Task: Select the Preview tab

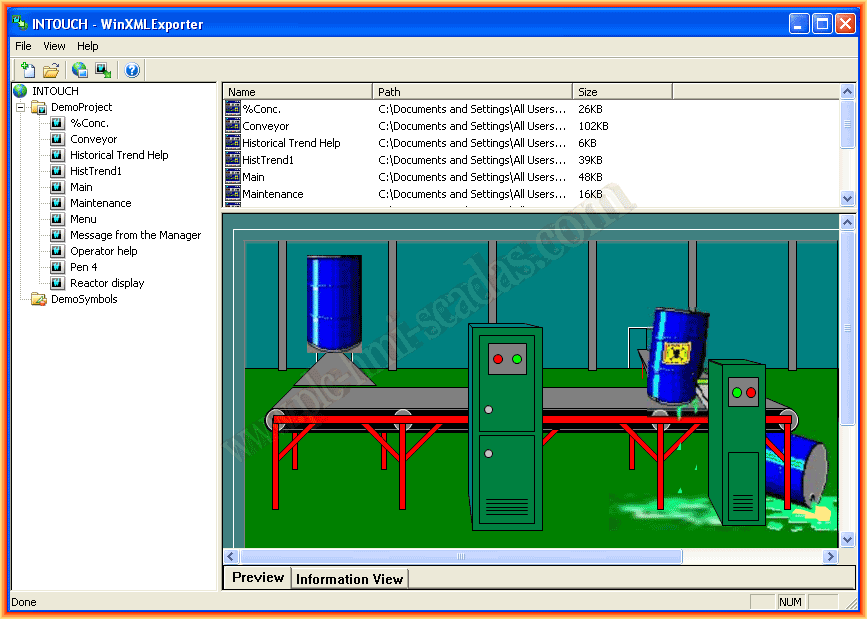Action: (258, 578)
